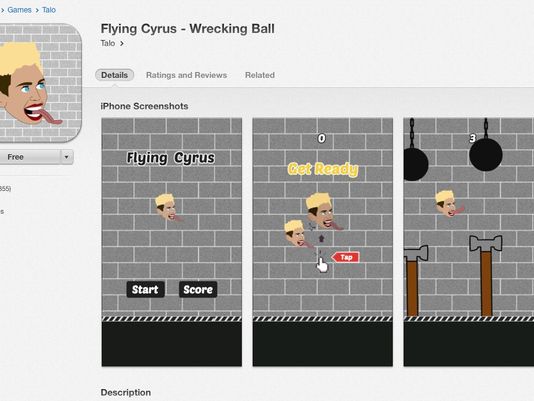Expand the Talo developer chevron under title
534x401 pixels.
(x=122, y=44)
